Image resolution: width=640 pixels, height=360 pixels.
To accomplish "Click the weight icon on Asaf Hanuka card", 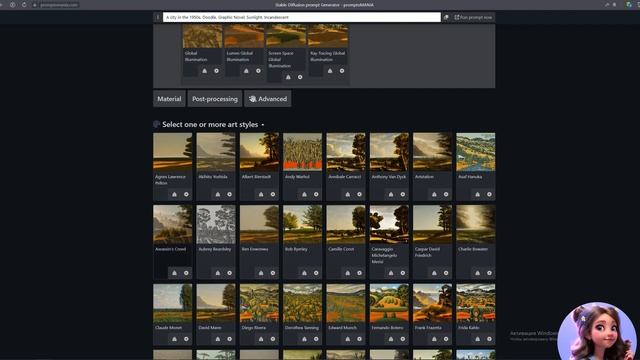I will tap(477, 194).
